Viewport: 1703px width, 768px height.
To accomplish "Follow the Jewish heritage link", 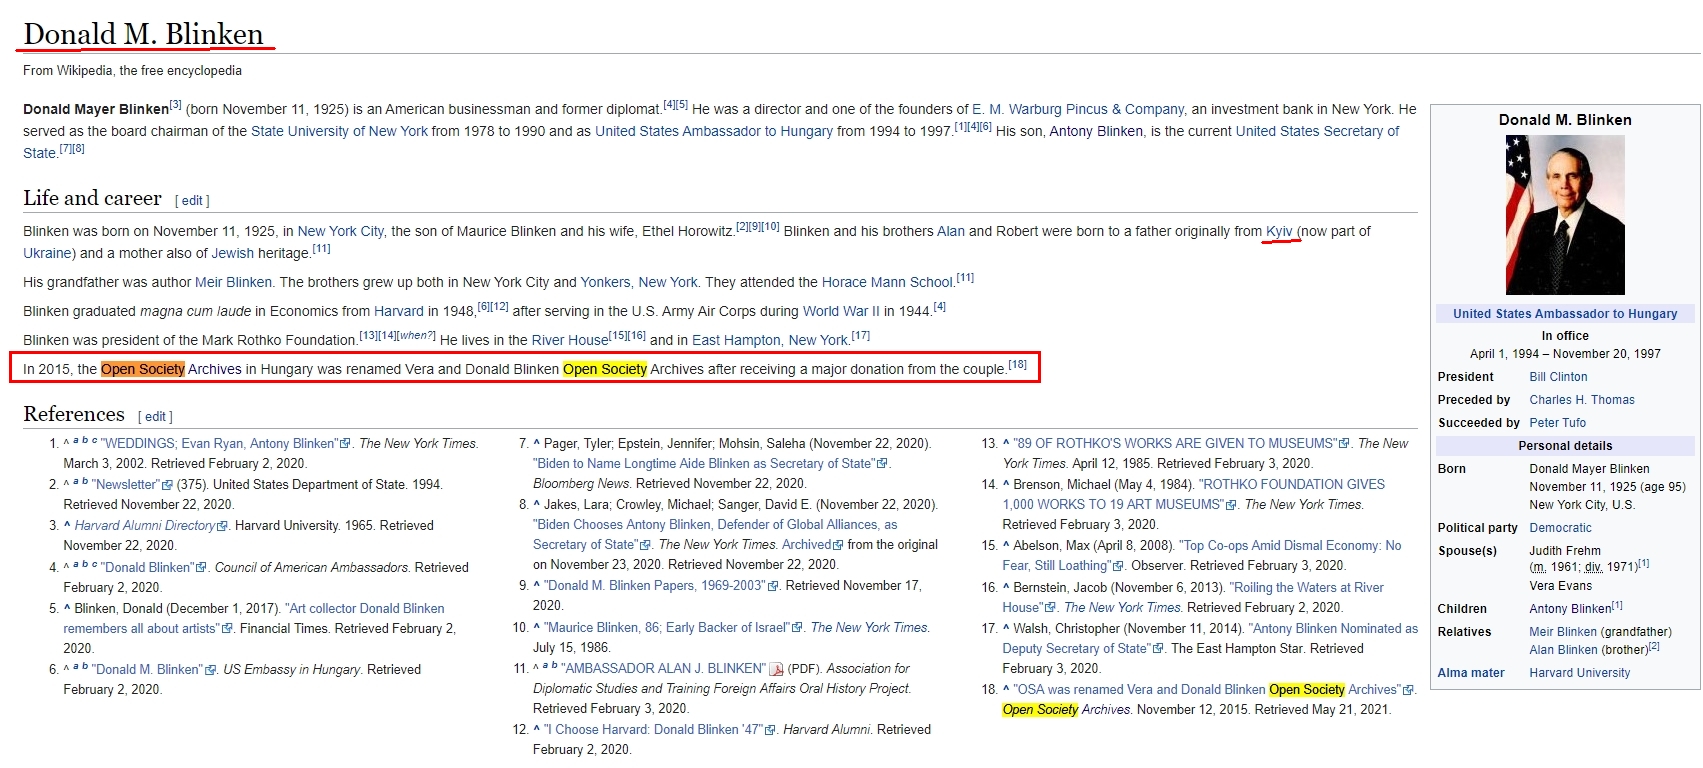I will 233,253.
